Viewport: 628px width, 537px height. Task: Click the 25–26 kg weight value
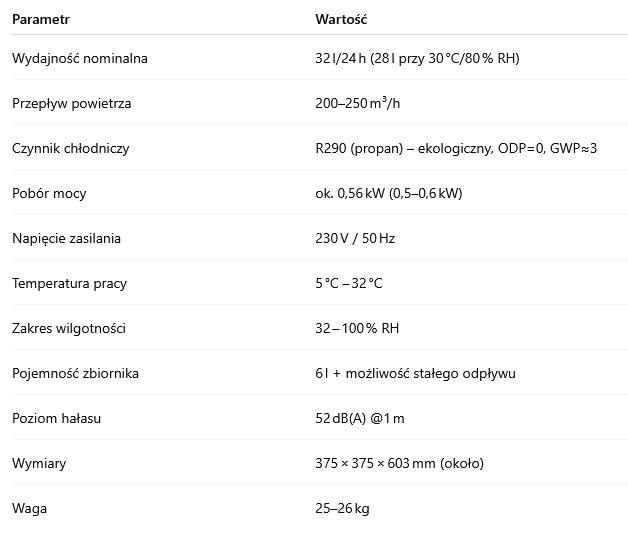point(342,508)
